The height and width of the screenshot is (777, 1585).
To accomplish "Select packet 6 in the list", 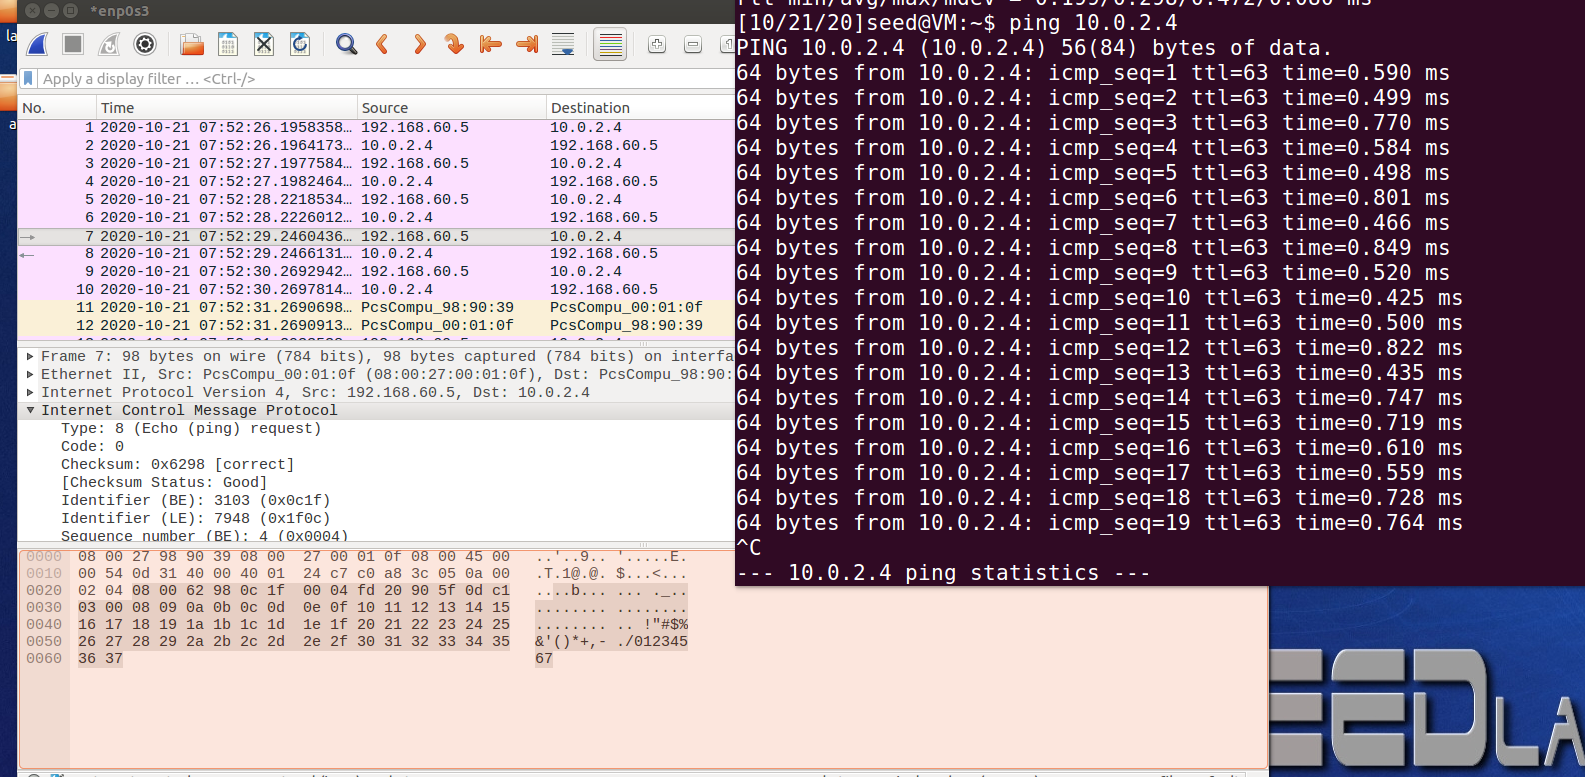I will click(x=376, y=218).
